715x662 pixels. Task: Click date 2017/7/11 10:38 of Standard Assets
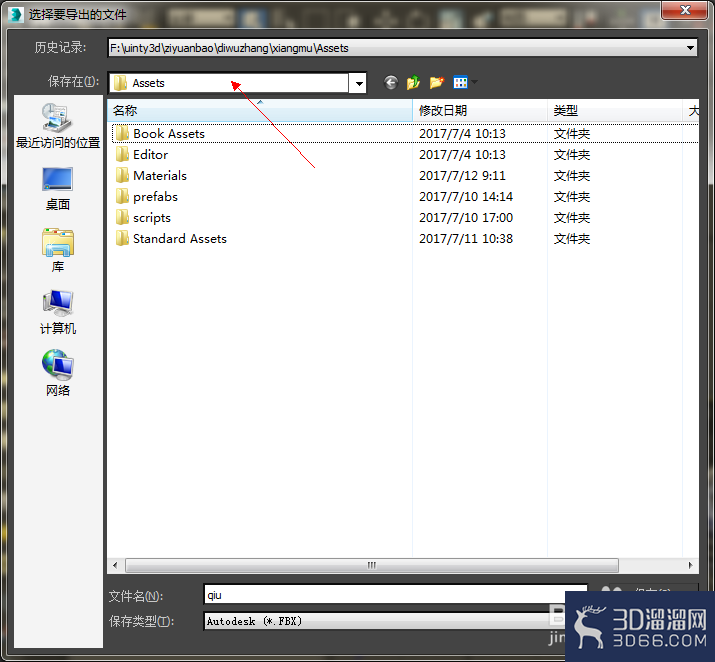click(x=466, y=238)
